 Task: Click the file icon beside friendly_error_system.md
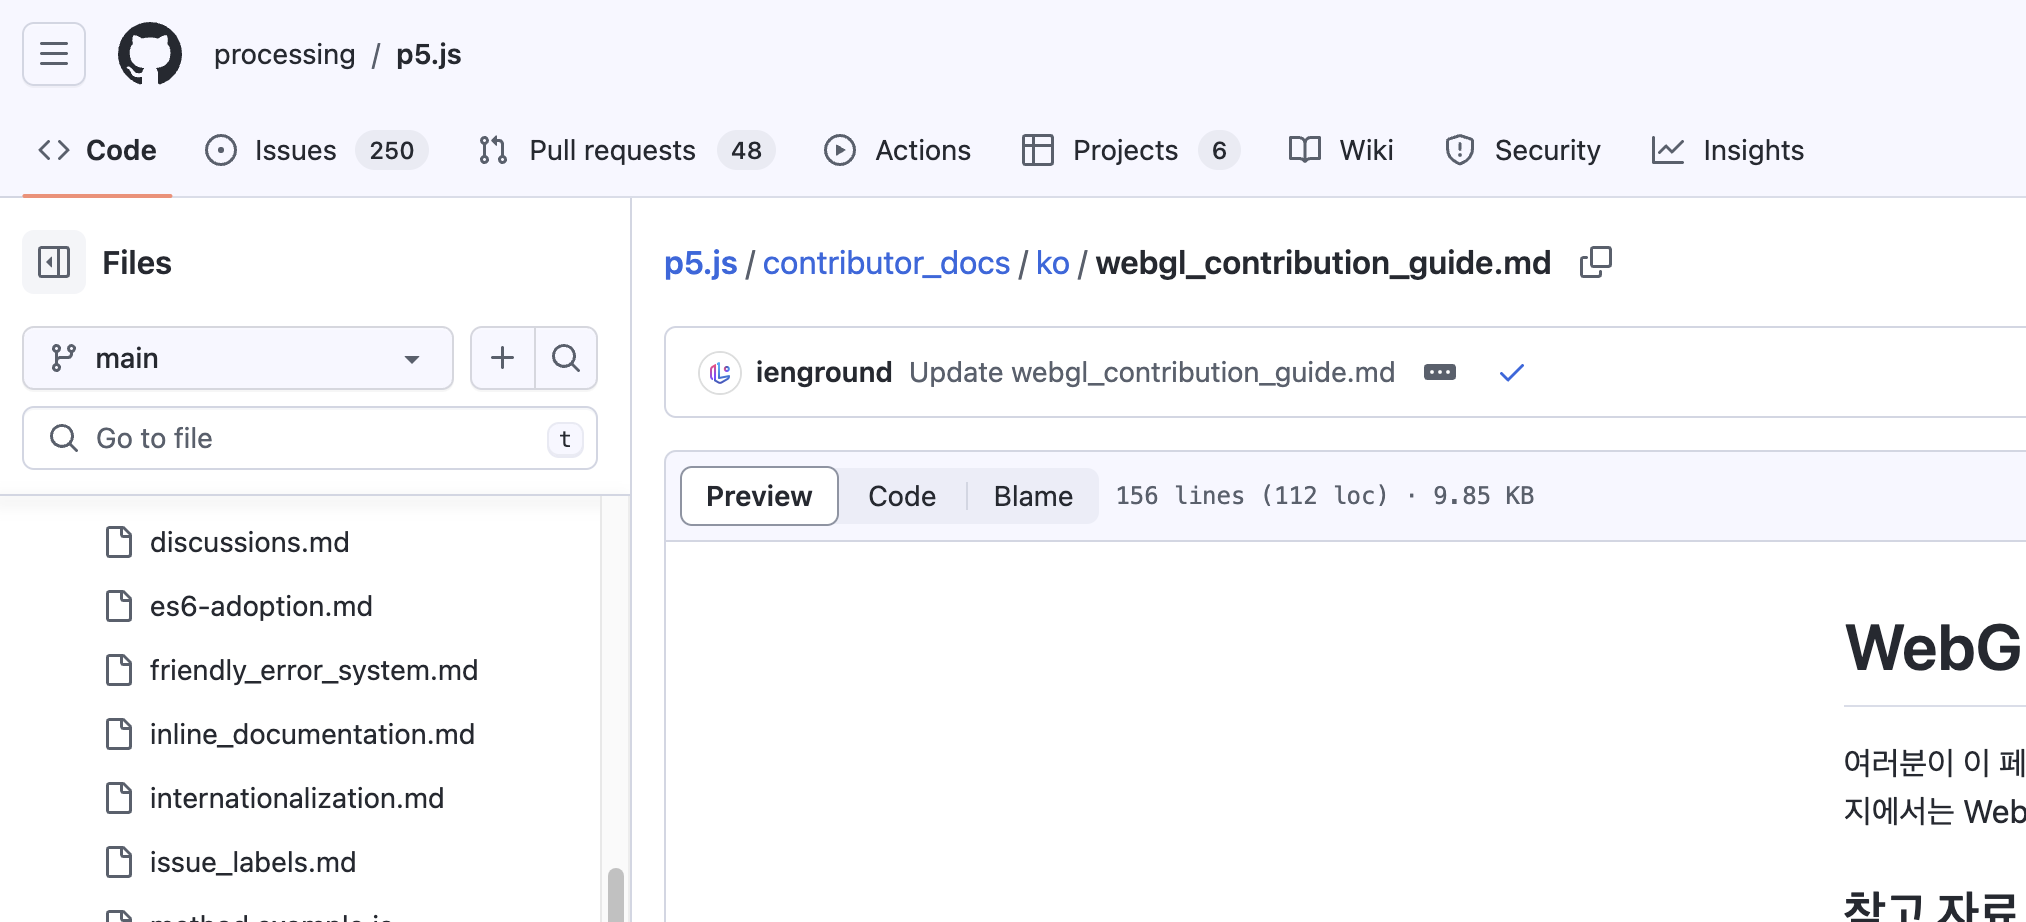pyautogui.click(x=119, y=670)
